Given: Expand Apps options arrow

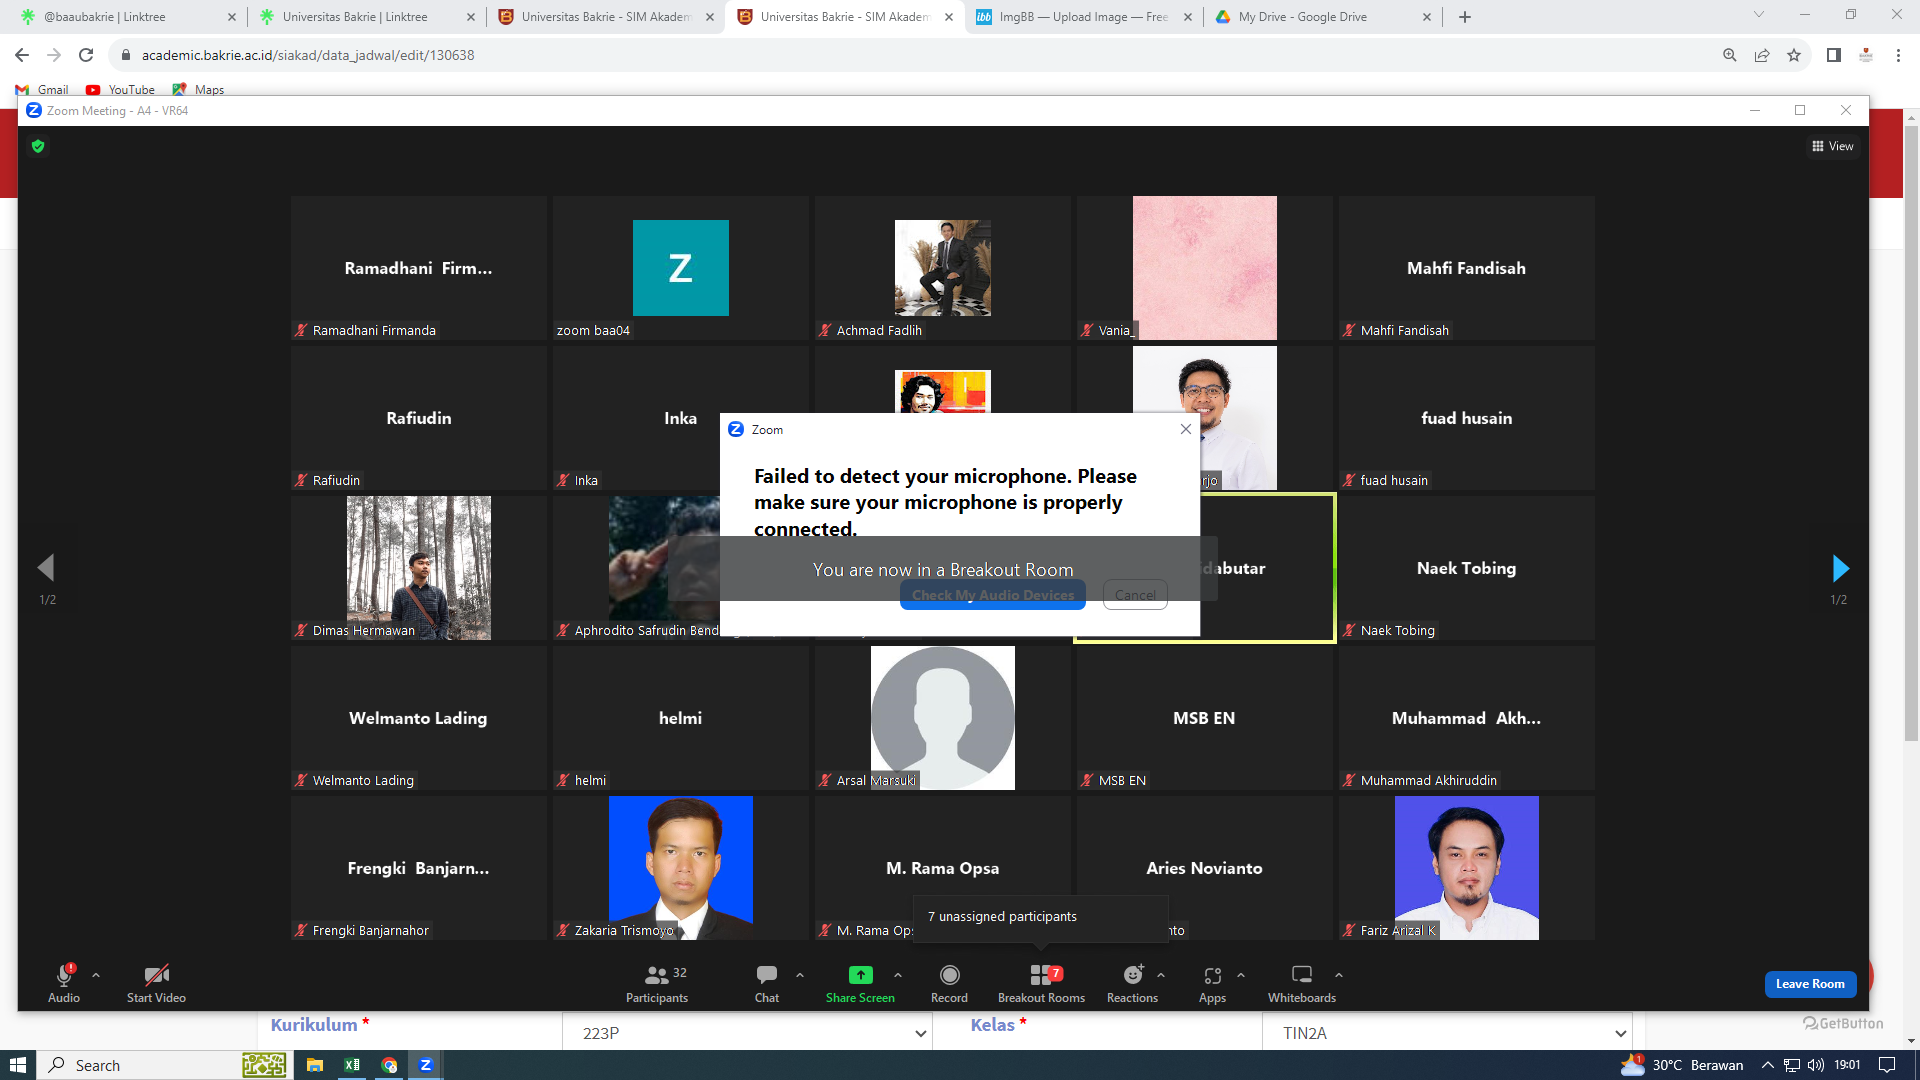Looking at the screenshot, I should (x=1241, y=975).
